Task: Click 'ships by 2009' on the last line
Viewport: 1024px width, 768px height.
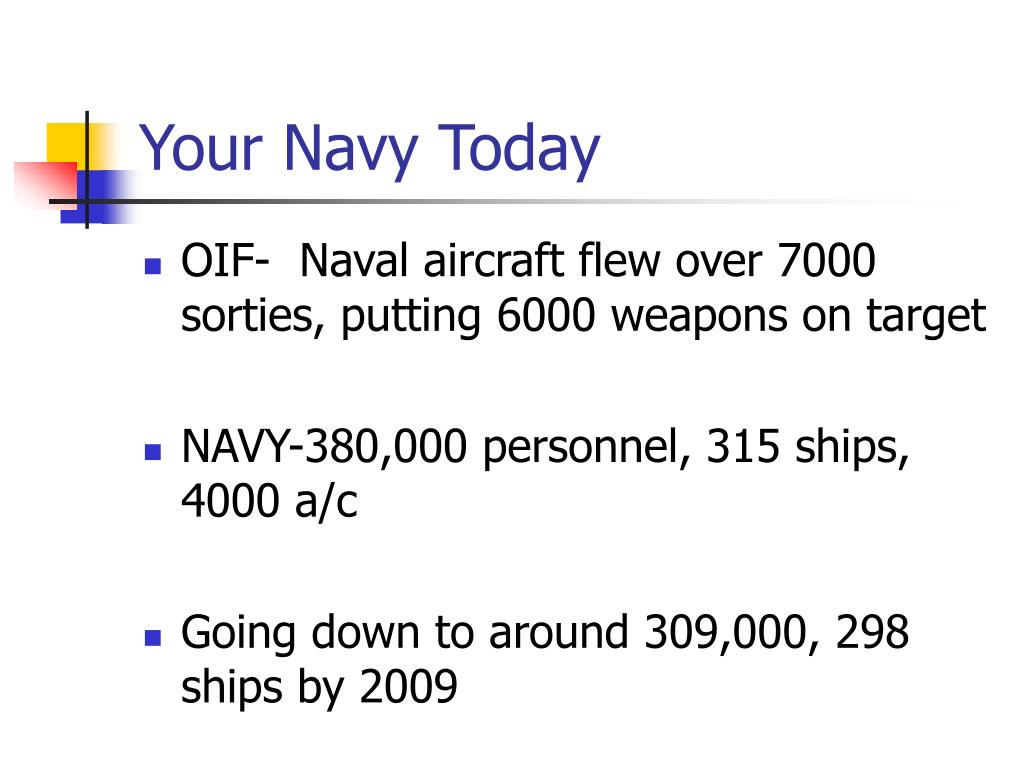Action: (x=319, y=688)
